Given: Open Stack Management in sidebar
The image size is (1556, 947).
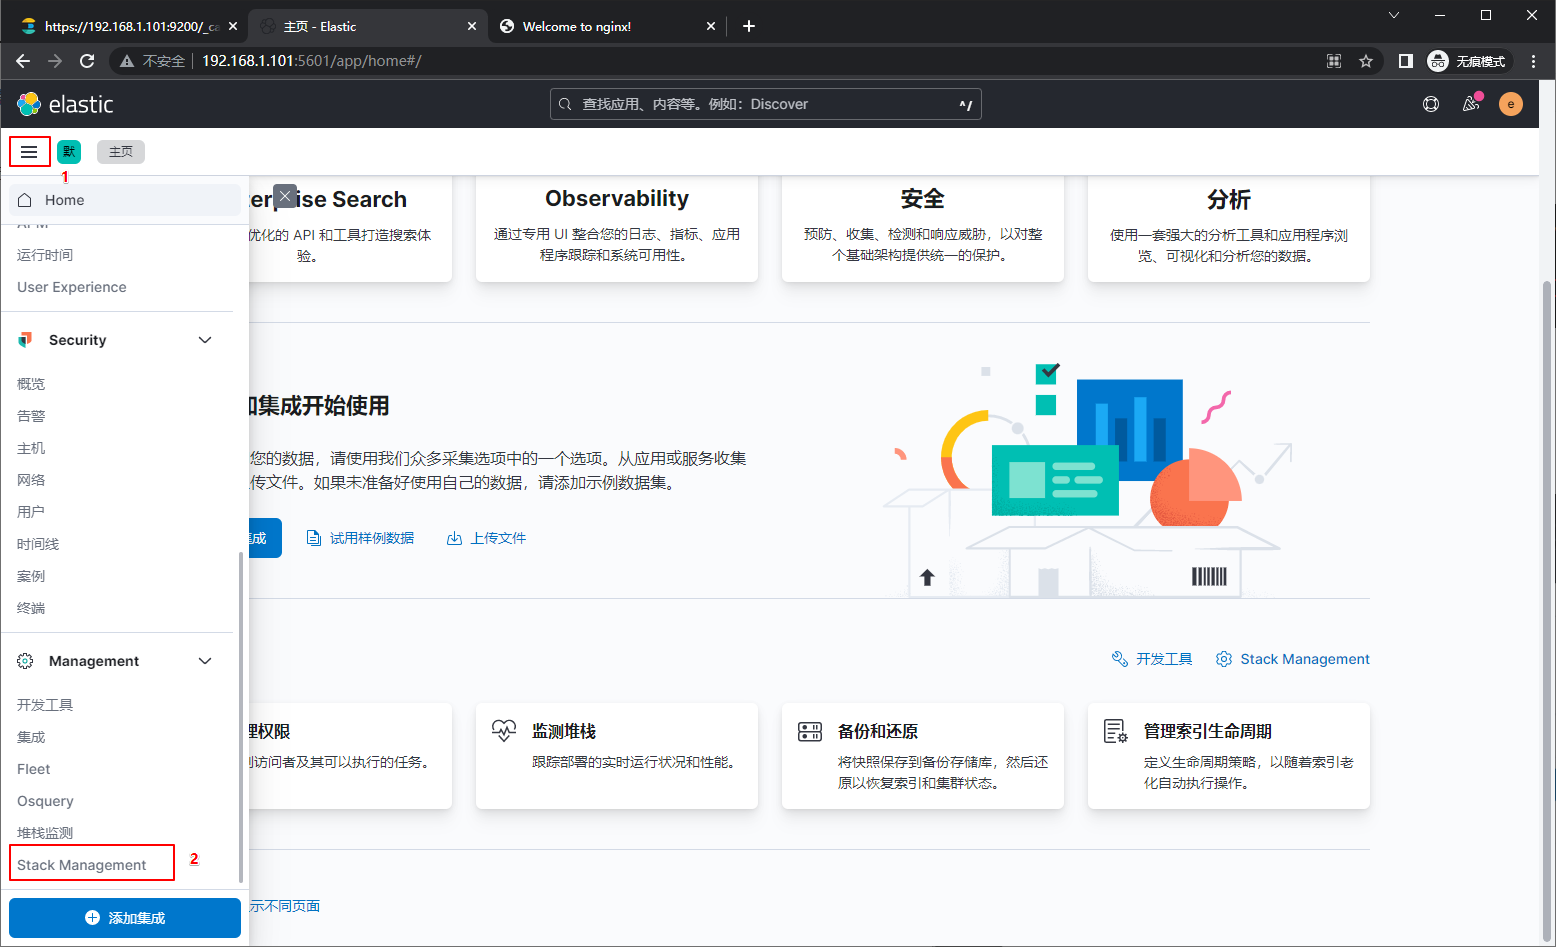Looking at the screenshot, I should click(x=82, y=865).
